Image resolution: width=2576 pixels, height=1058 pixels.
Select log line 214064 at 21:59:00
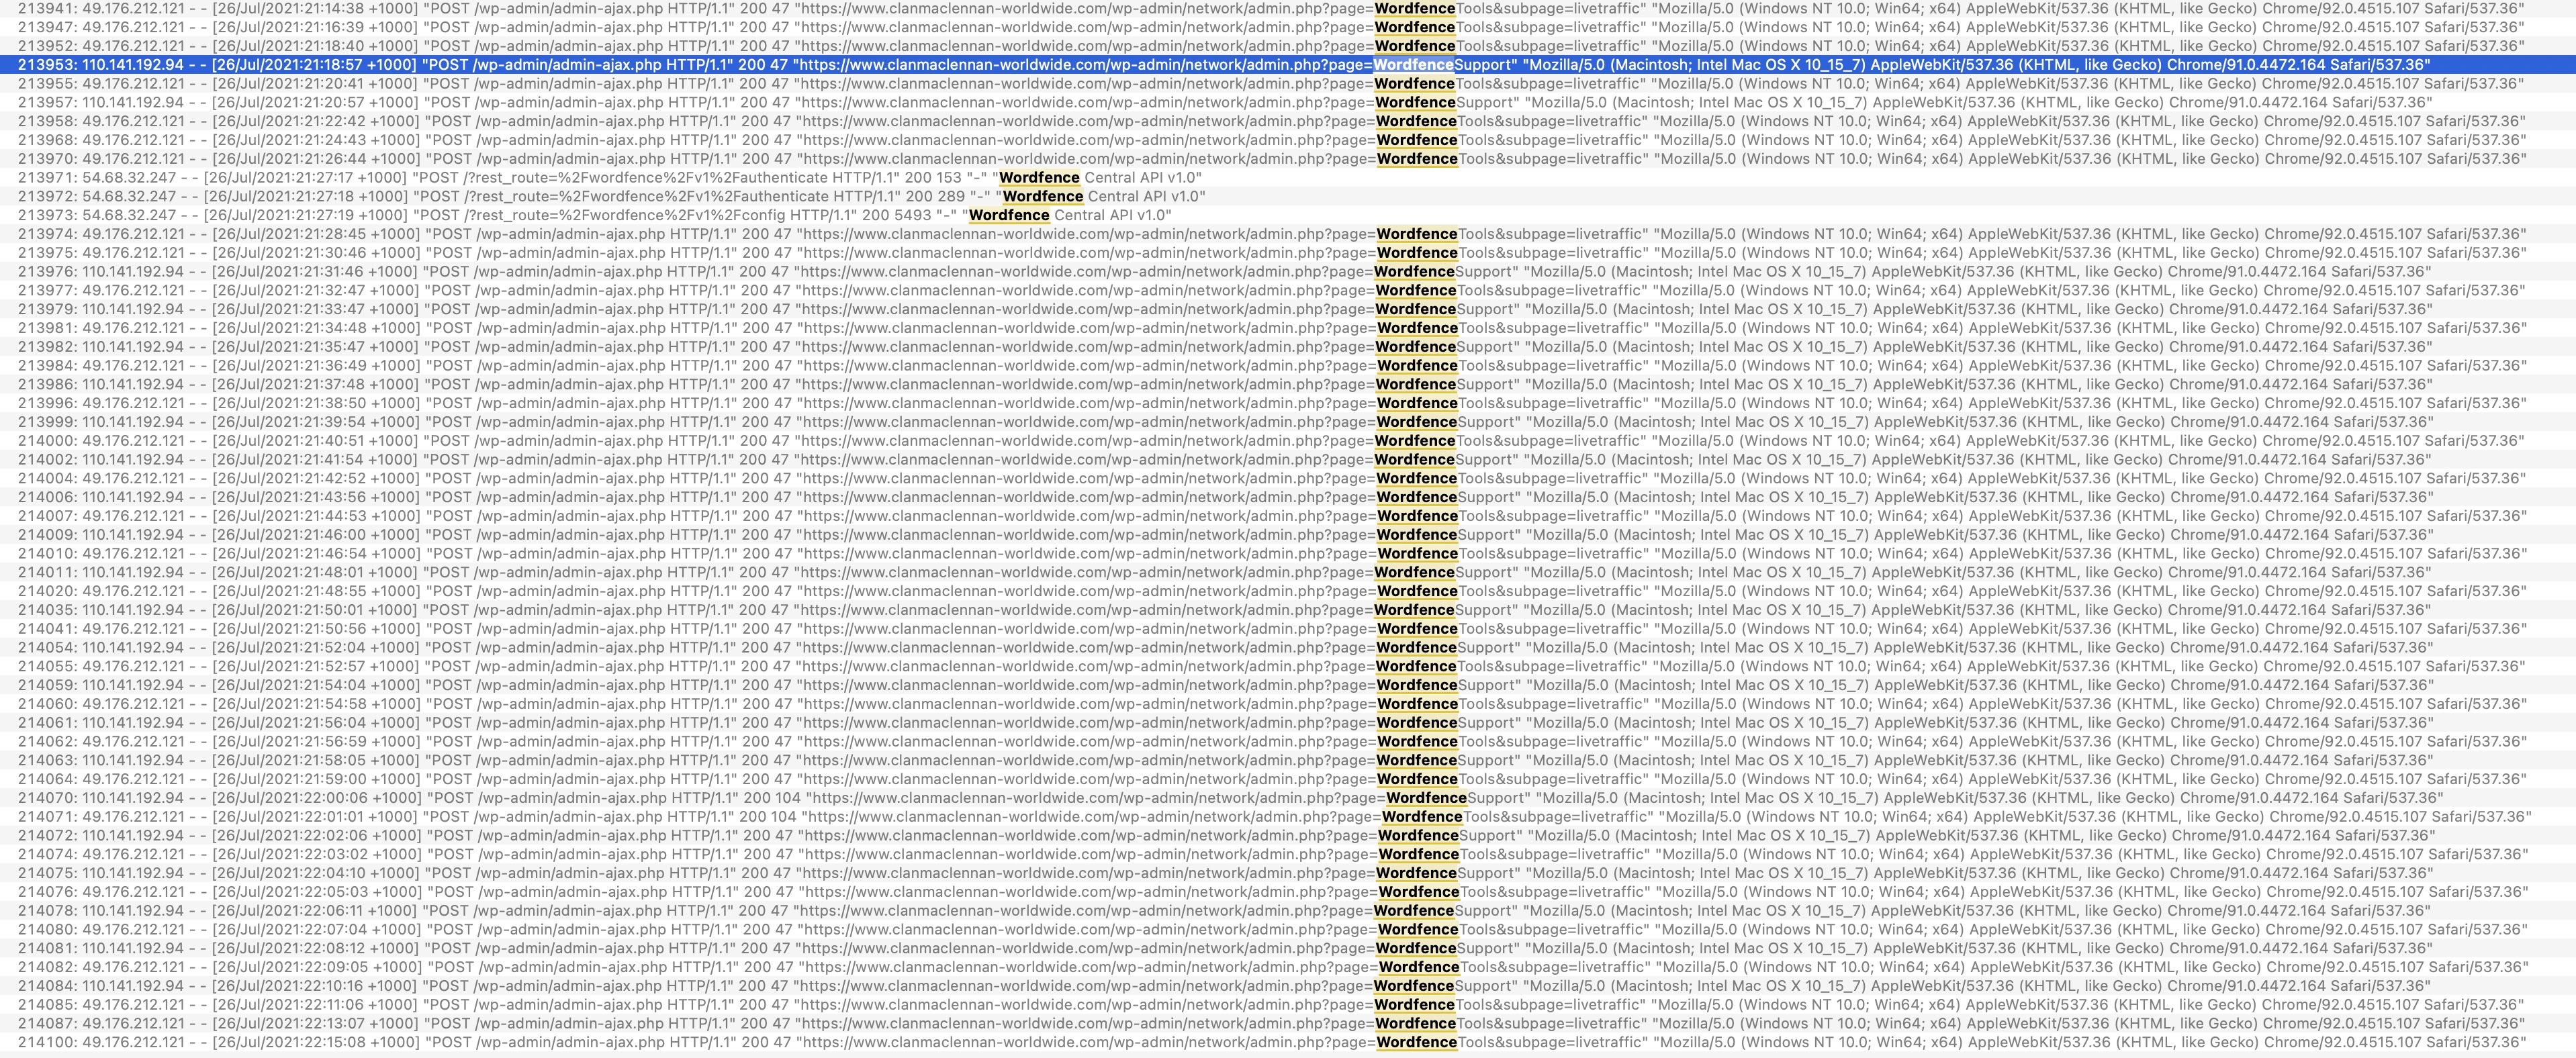[x=1288, y=779]
